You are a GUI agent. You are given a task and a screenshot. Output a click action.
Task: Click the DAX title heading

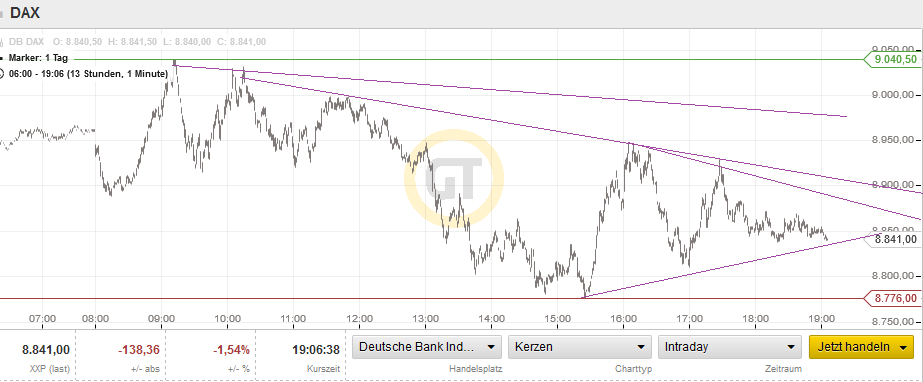coord(25,13)
